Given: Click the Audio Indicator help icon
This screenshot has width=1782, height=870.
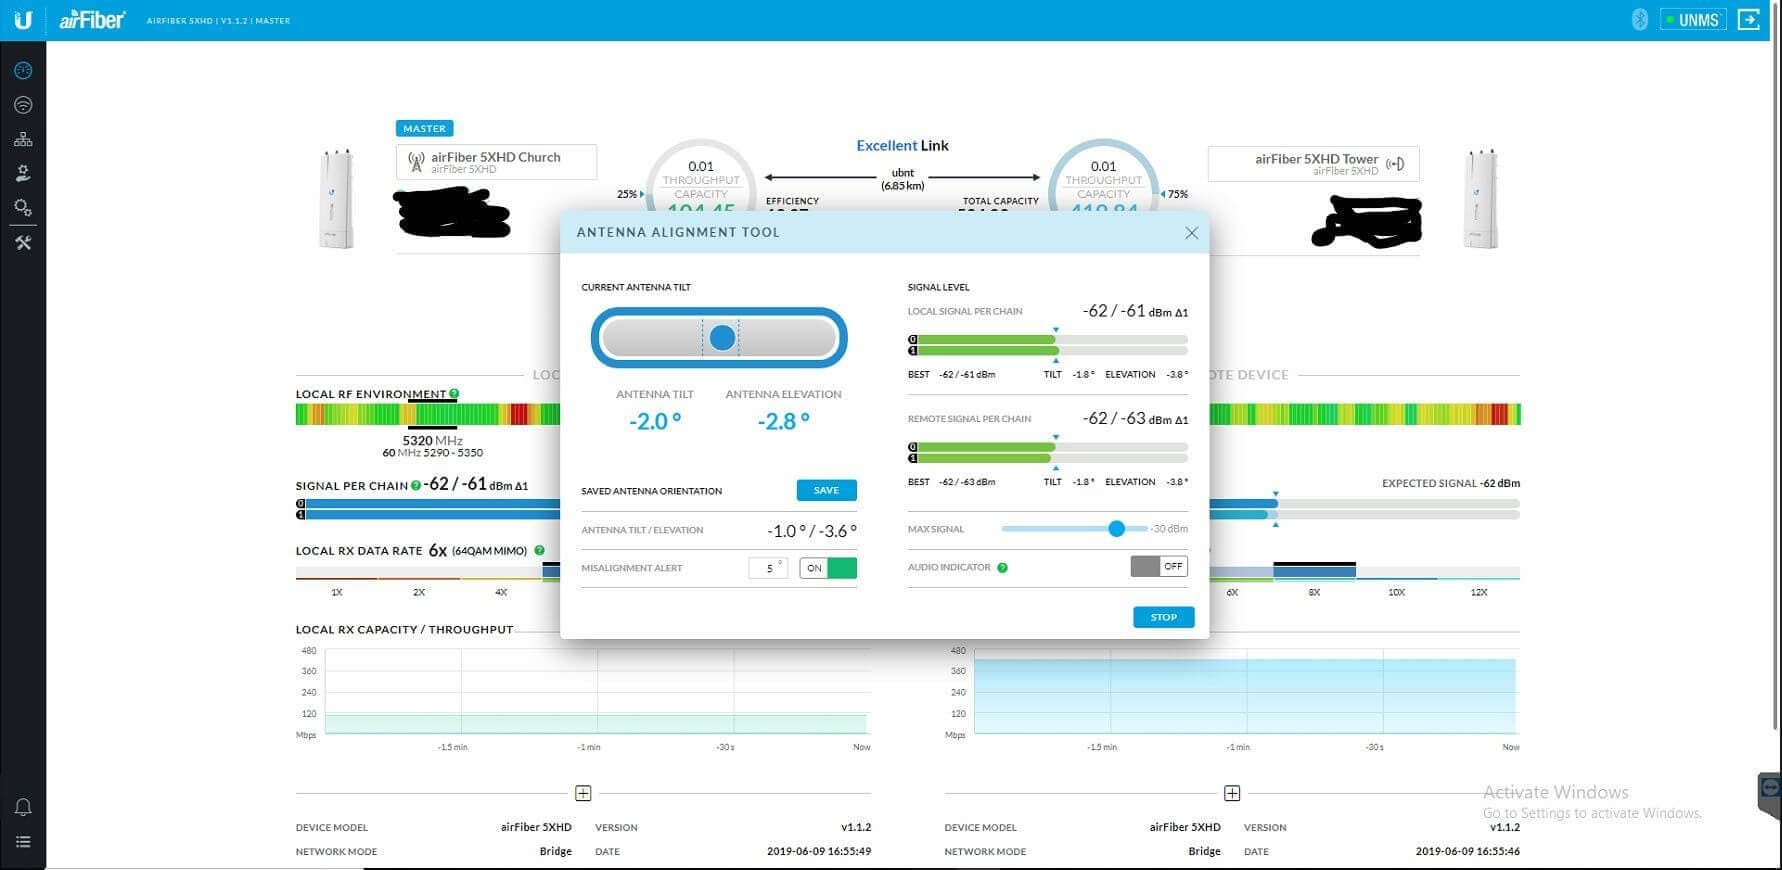Looking at the screenshot, I should click(x=1002, y=568).
